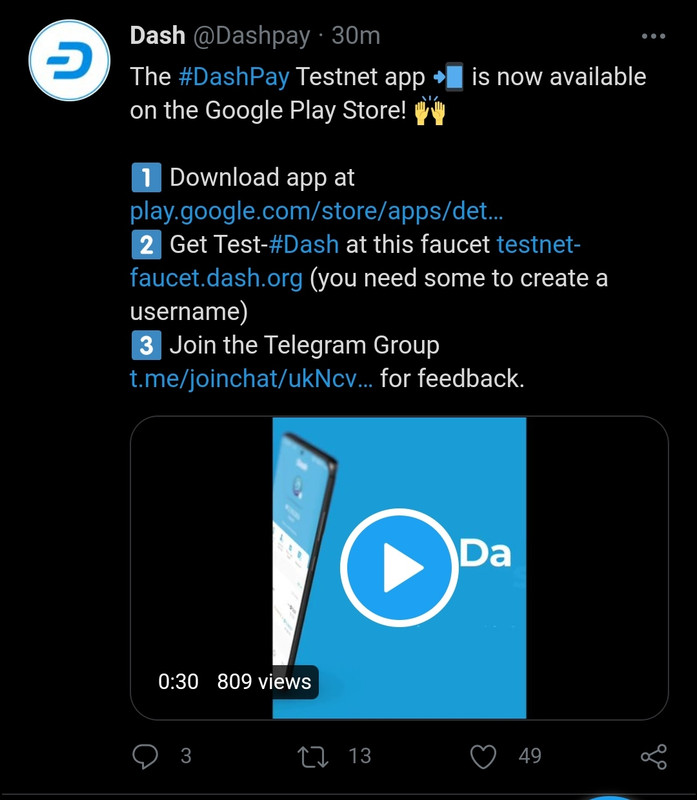The height and width of the screenshot is (800, 697).
Task: Retweet using the retweet arrows icon
Action: [x=313, y=757]
